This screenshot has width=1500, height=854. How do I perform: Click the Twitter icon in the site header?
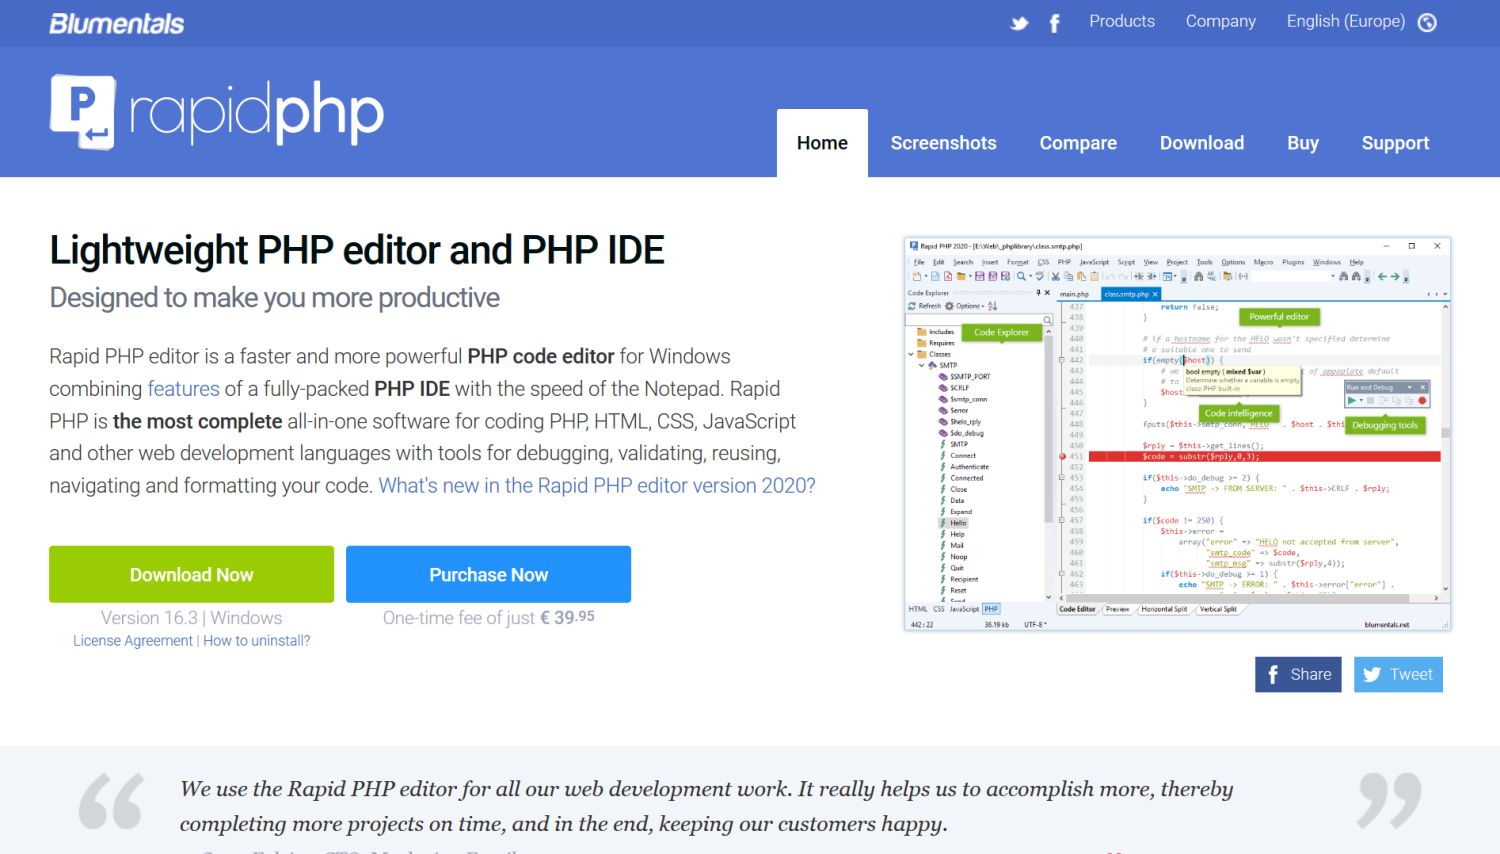1019,22
